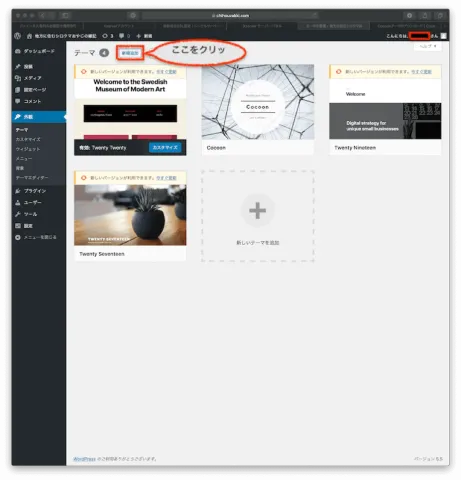Click update-now link on Twenty Seventeen card
The image size is (461, 480).
coord(166,178)
